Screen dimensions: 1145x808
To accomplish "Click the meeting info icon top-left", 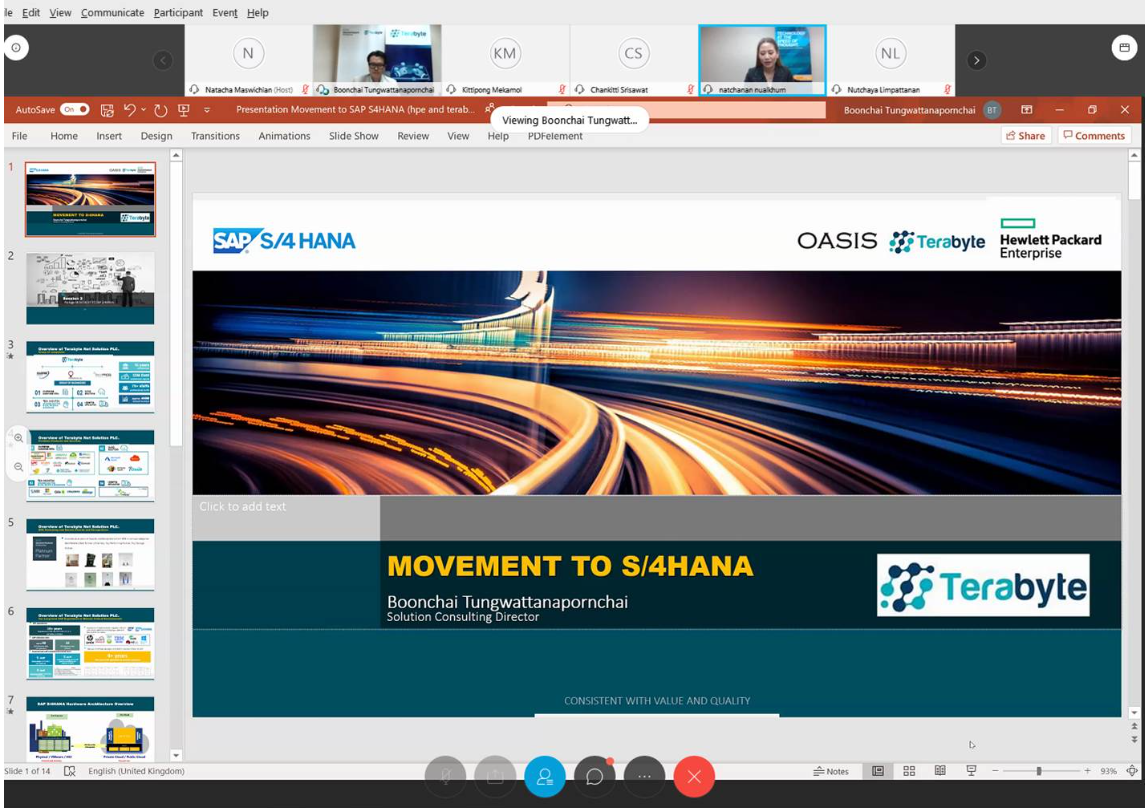I will (x=16, y=48).
